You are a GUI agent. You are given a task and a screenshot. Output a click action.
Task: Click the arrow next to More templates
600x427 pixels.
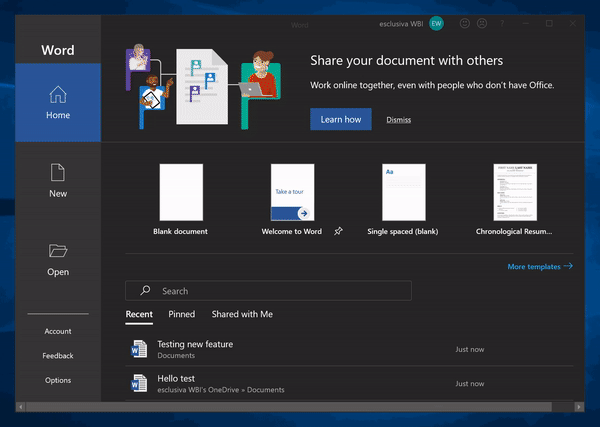(568, 266)
